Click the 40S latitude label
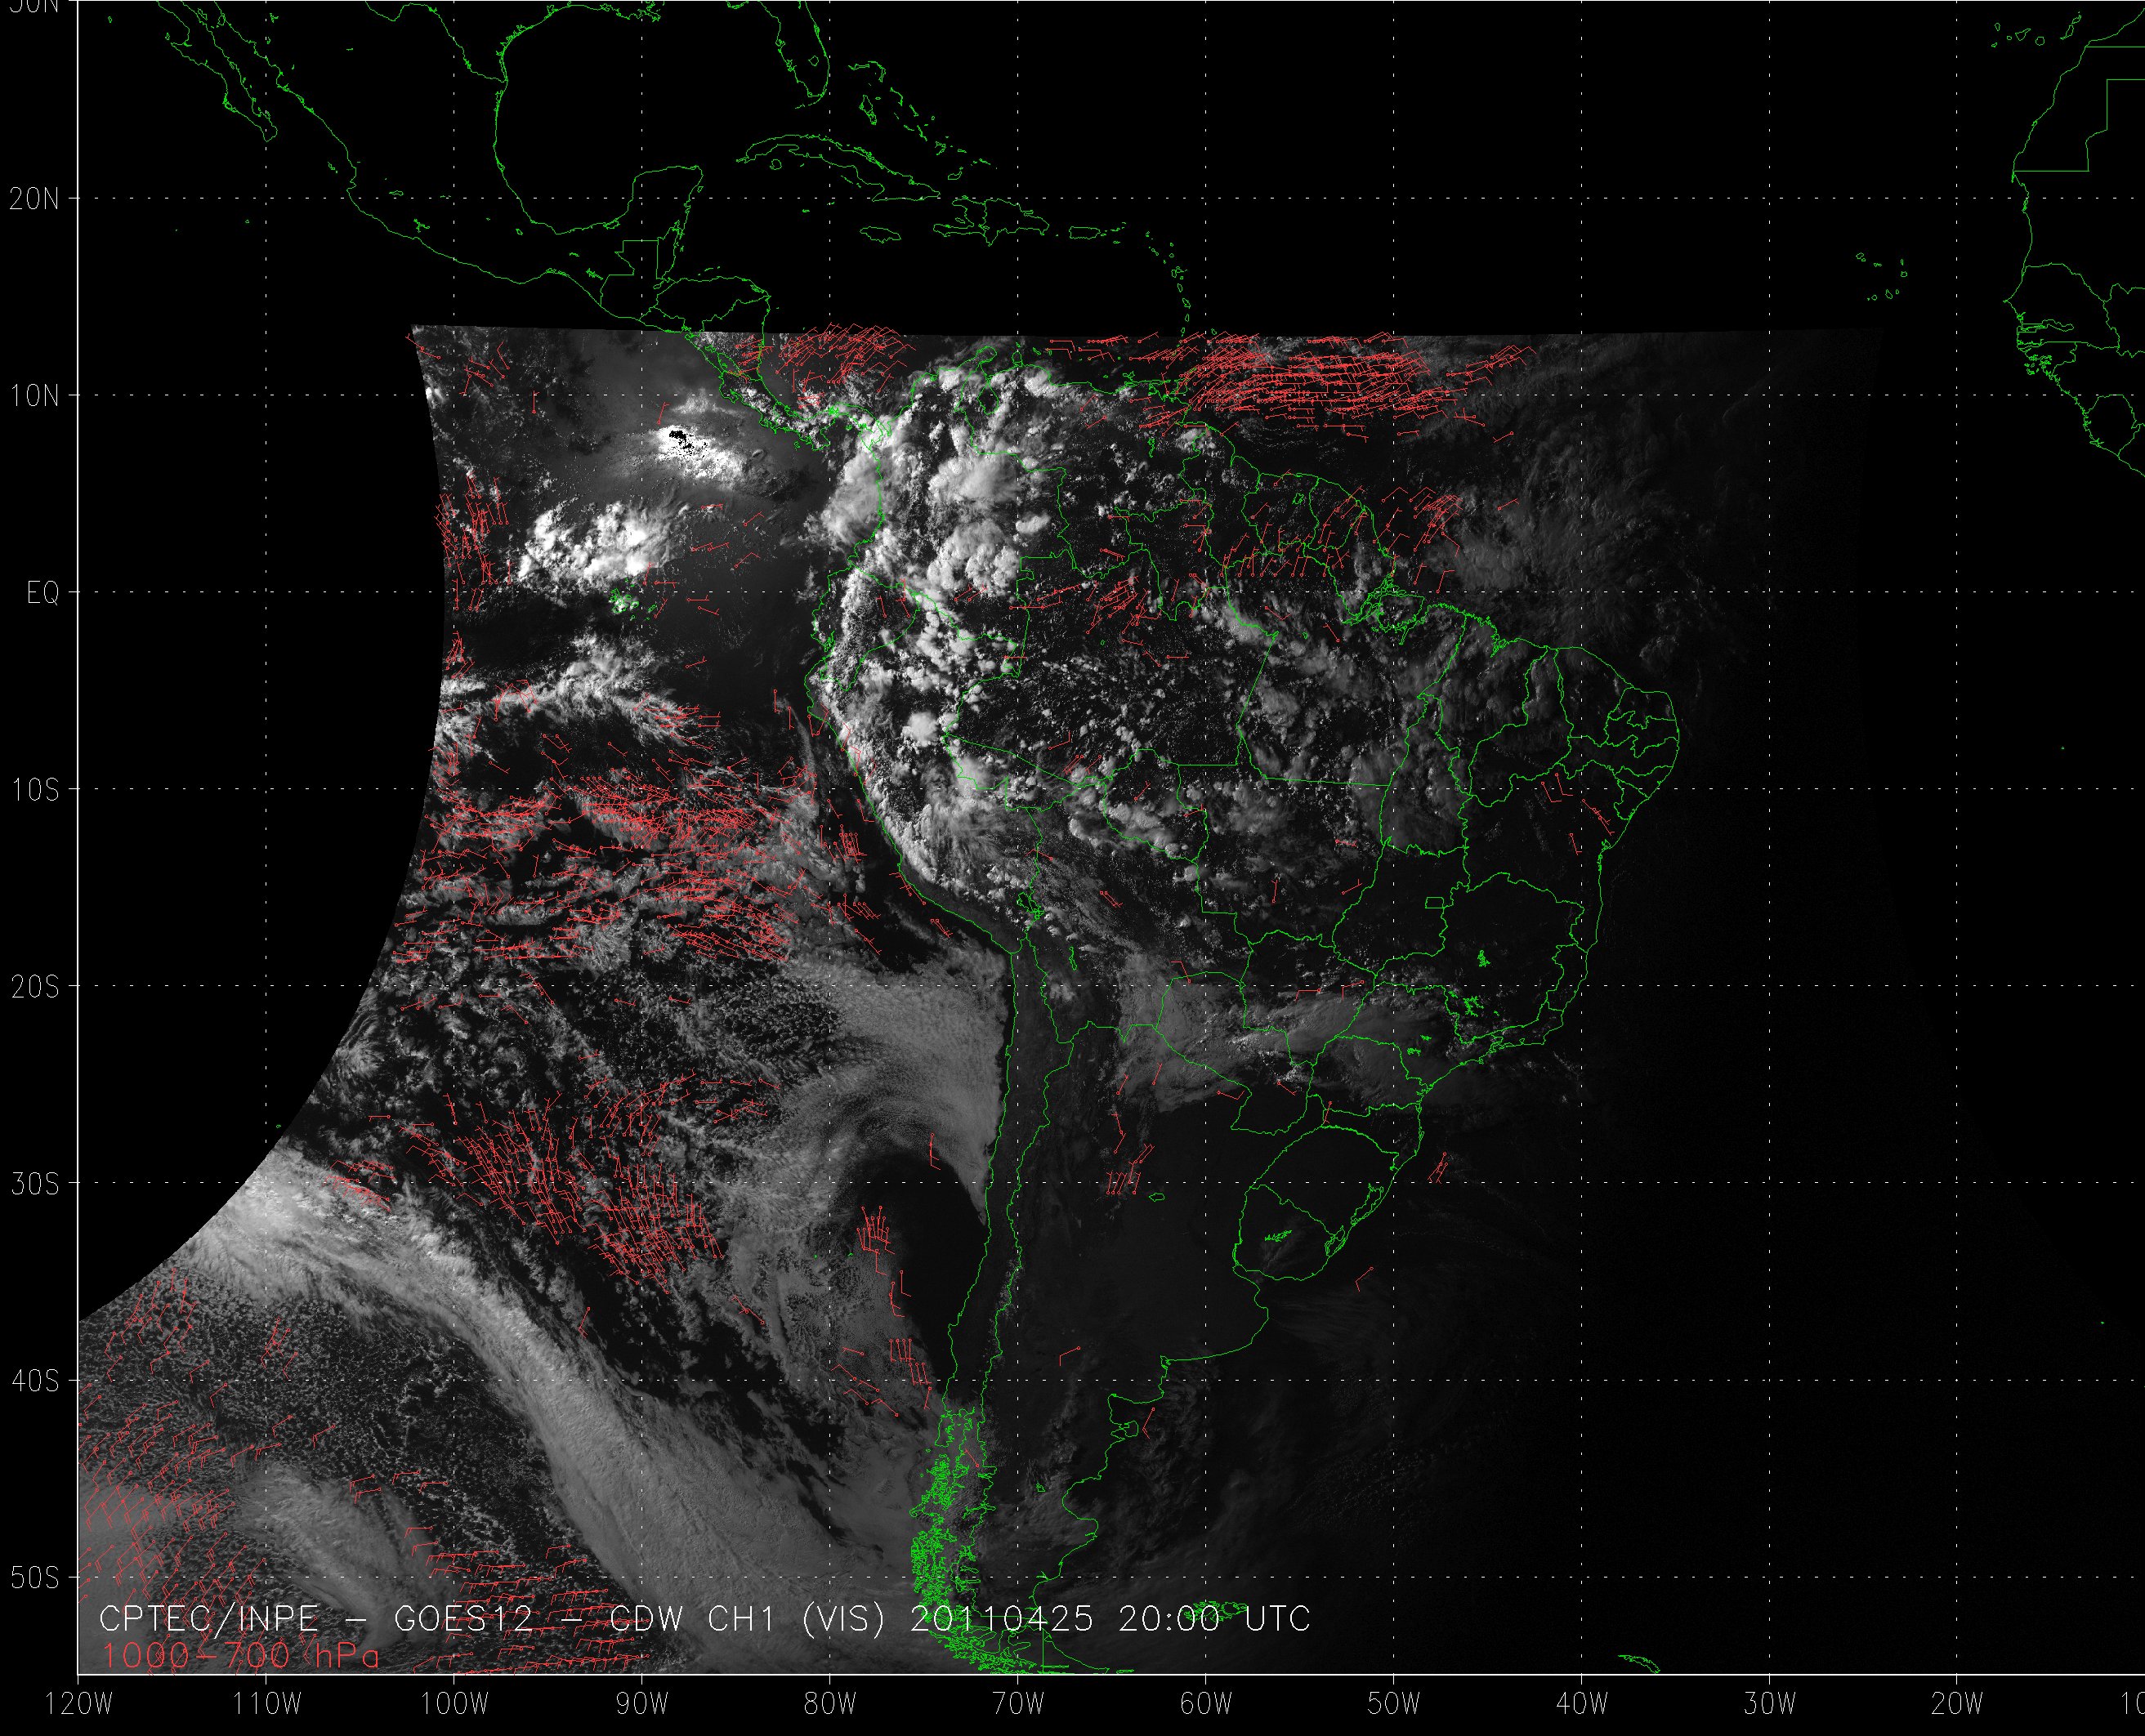This screenshot has height=1736, width=2145. point(35,1381)
